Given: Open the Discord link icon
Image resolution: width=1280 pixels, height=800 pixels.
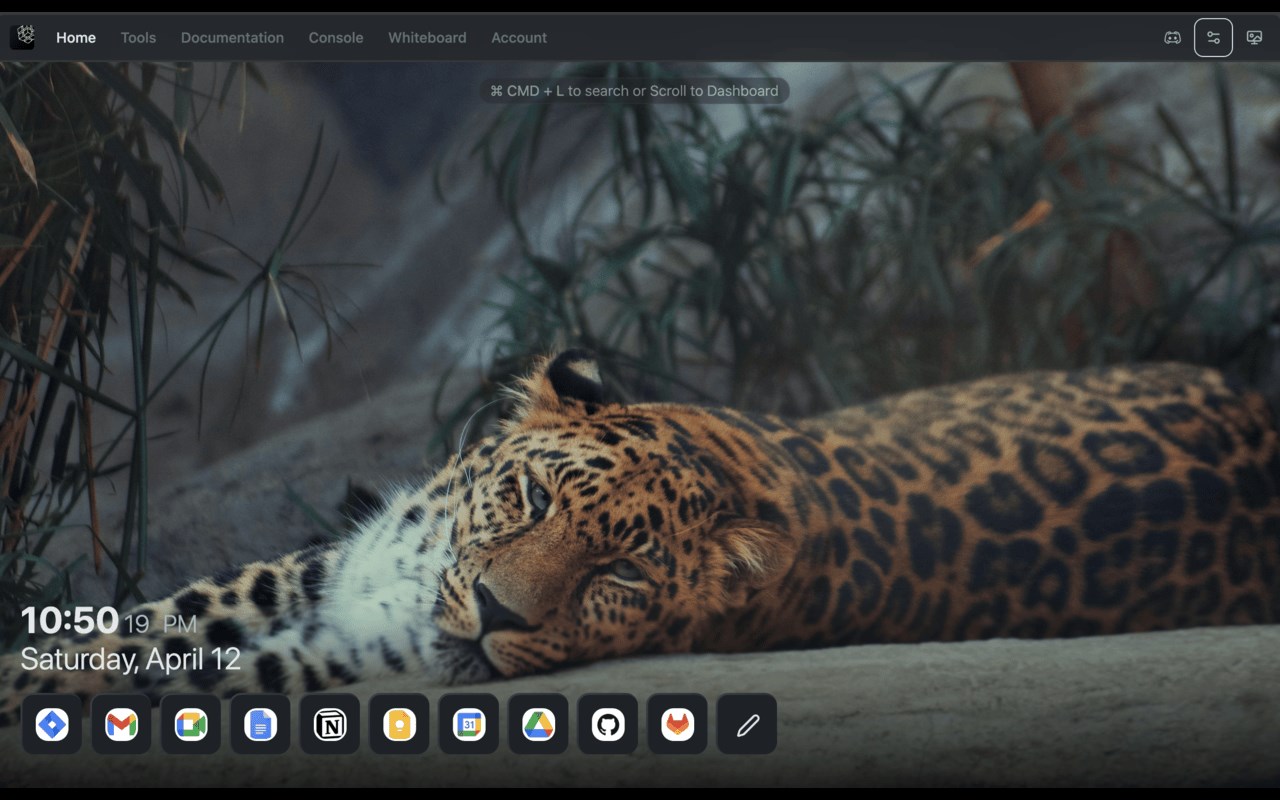Looking at the screenshot, I should [x=1172, y=38].
